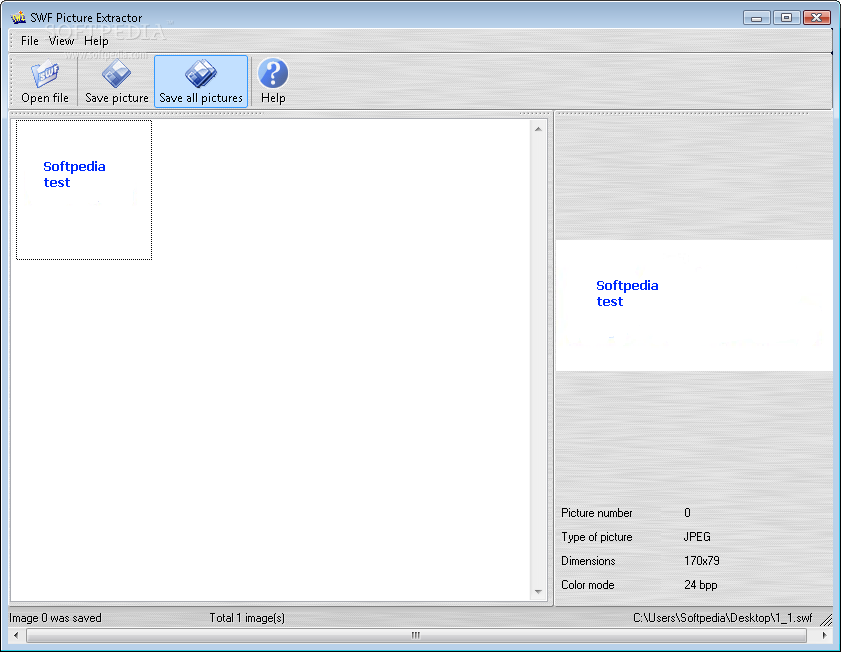Maximize the SWF Picture Extractor window
Screen dimensions: 841x652
[786, 18]
